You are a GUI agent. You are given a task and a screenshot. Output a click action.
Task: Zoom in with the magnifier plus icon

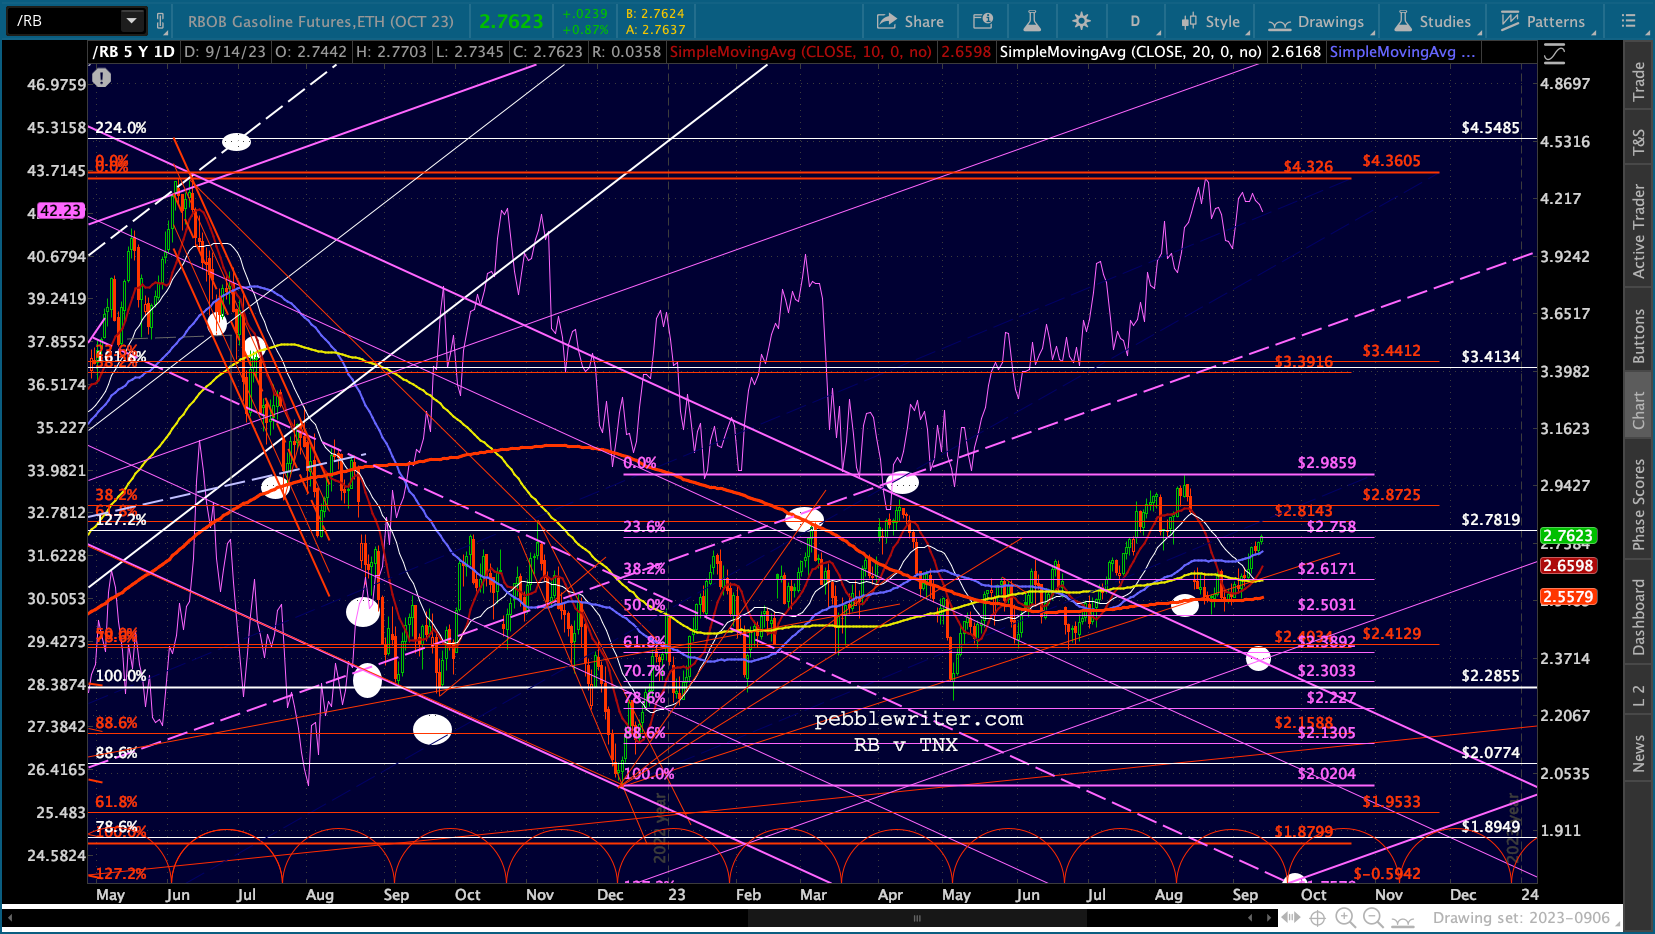coord(1346,917)
